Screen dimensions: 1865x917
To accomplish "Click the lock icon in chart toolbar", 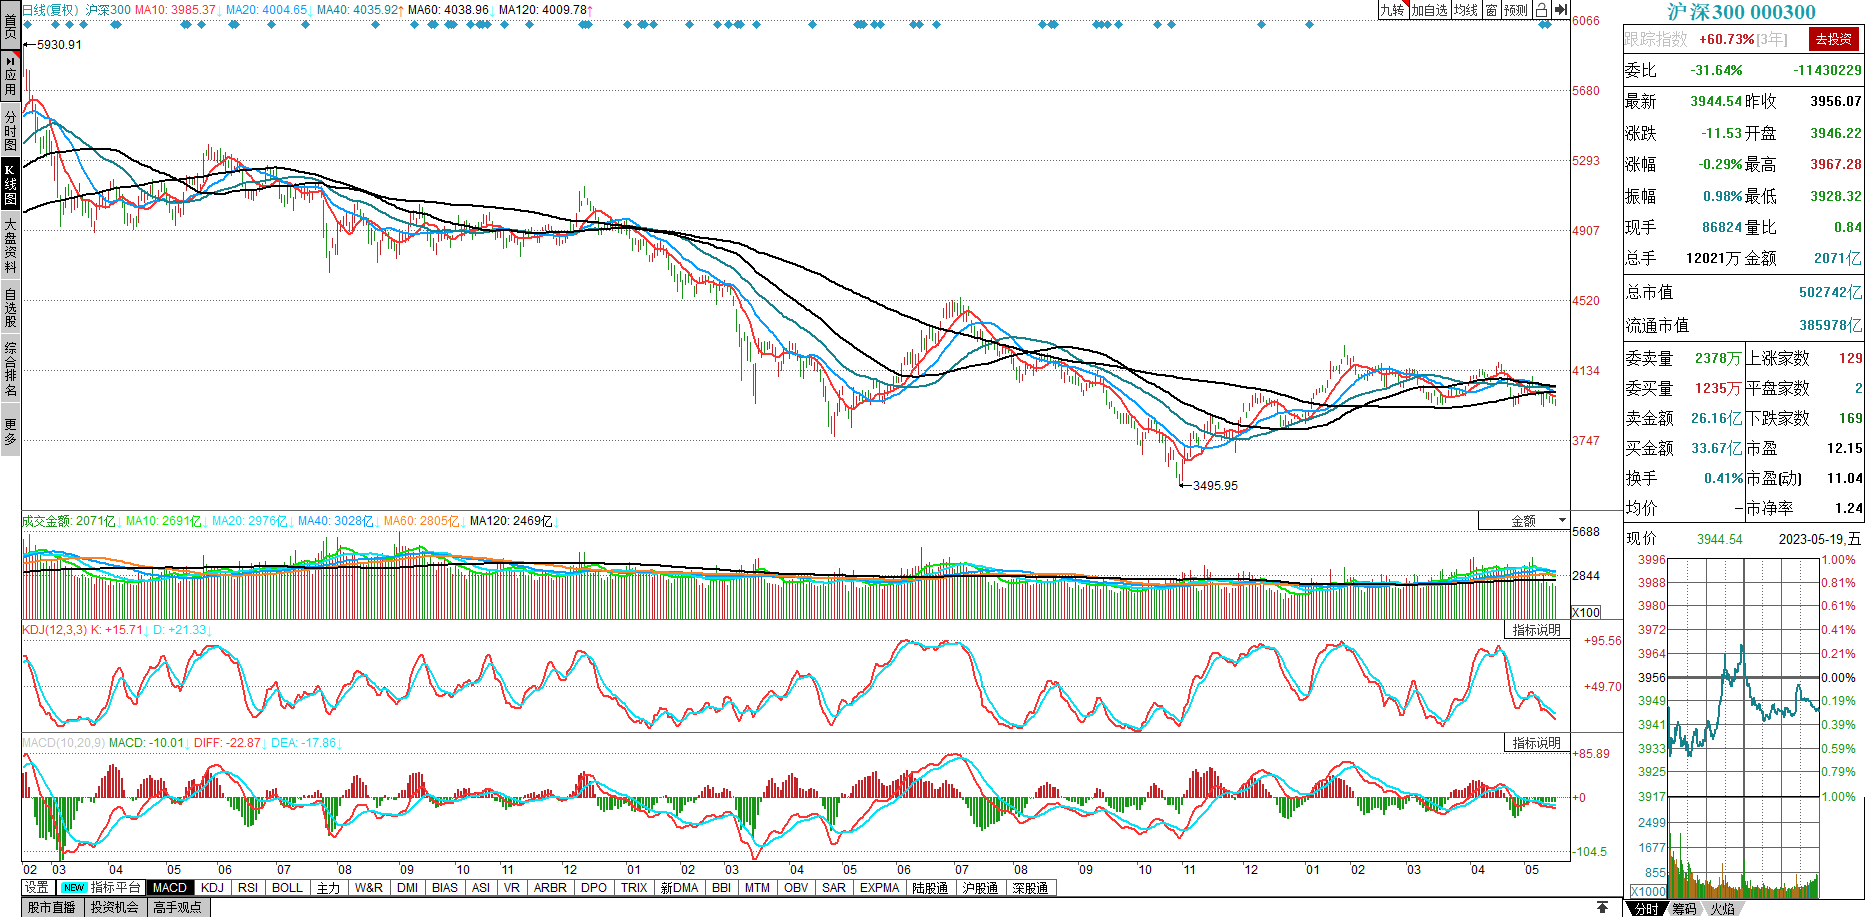I will pos(1542,10).
